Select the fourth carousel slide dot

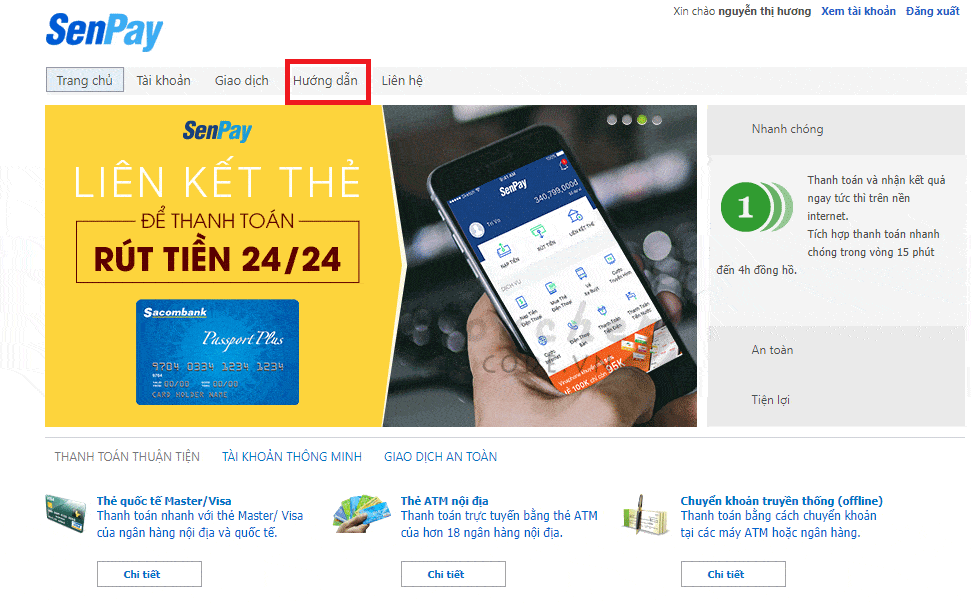pos(657,119)
